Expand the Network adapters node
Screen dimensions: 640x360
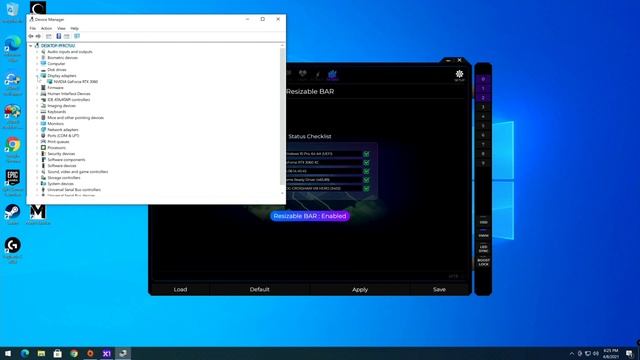(37, 129)
